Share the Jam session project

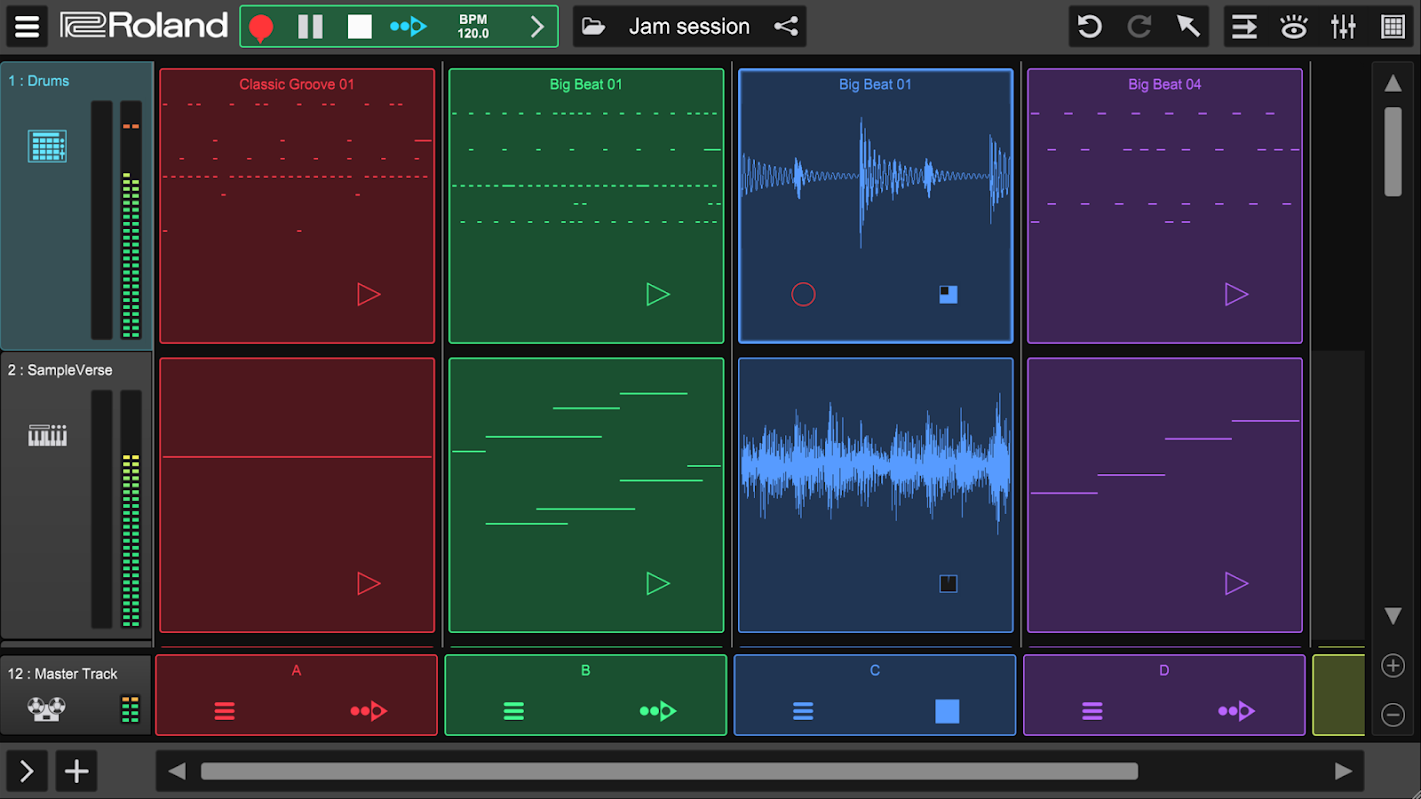click(x=786, y=27)
